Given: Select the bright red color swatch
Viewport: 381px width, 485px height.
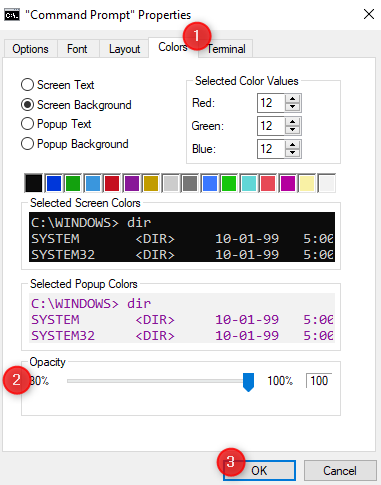Looking at the screenshot, I should [x=268, y=183].
